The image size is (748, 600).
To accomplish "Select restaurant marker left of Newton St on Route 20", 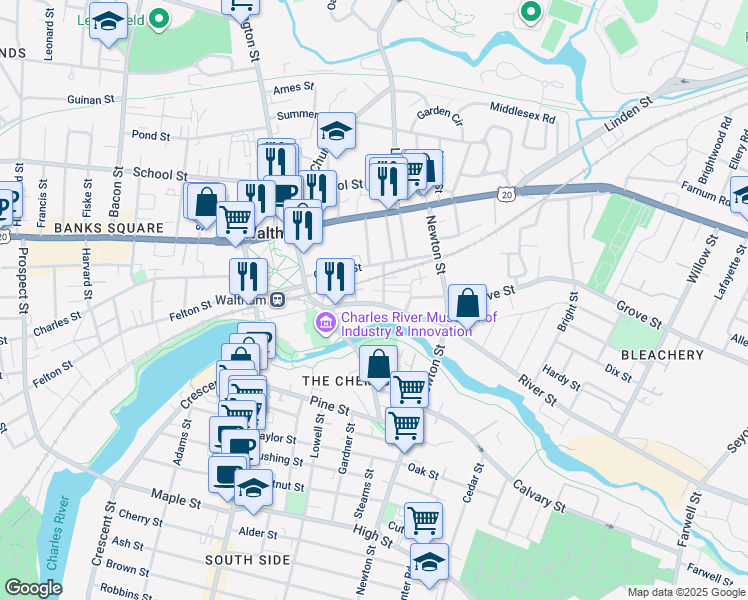I will tap(388, 185).
